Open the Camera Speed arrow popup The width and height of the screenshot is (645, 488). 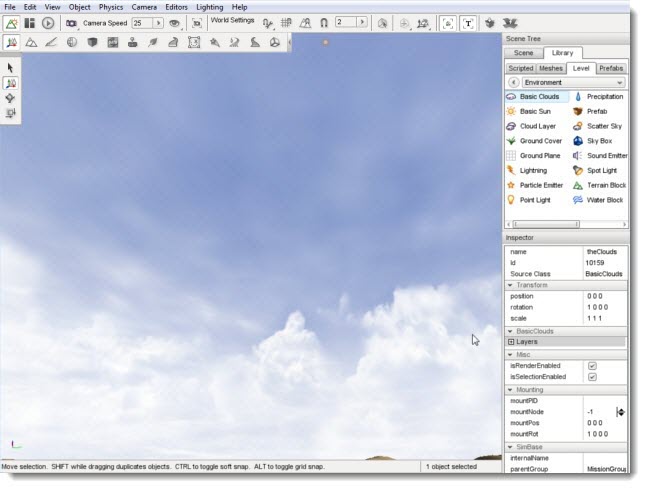coord(158,23)
